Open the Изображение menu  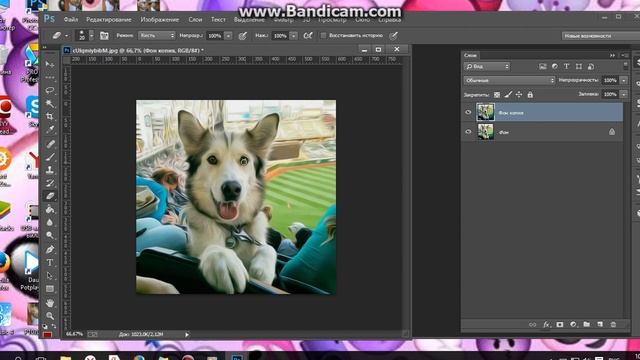(x=160, y=20)
